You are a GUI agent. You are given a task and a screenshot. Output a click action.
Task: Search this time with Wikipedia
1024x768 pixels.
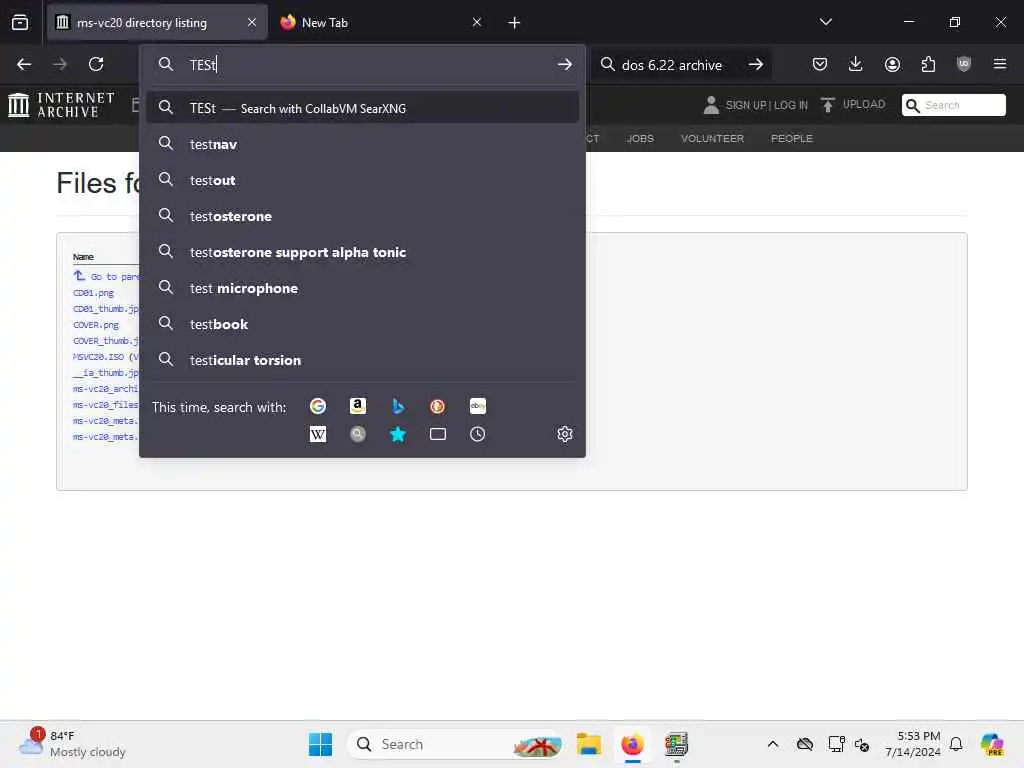318,434
